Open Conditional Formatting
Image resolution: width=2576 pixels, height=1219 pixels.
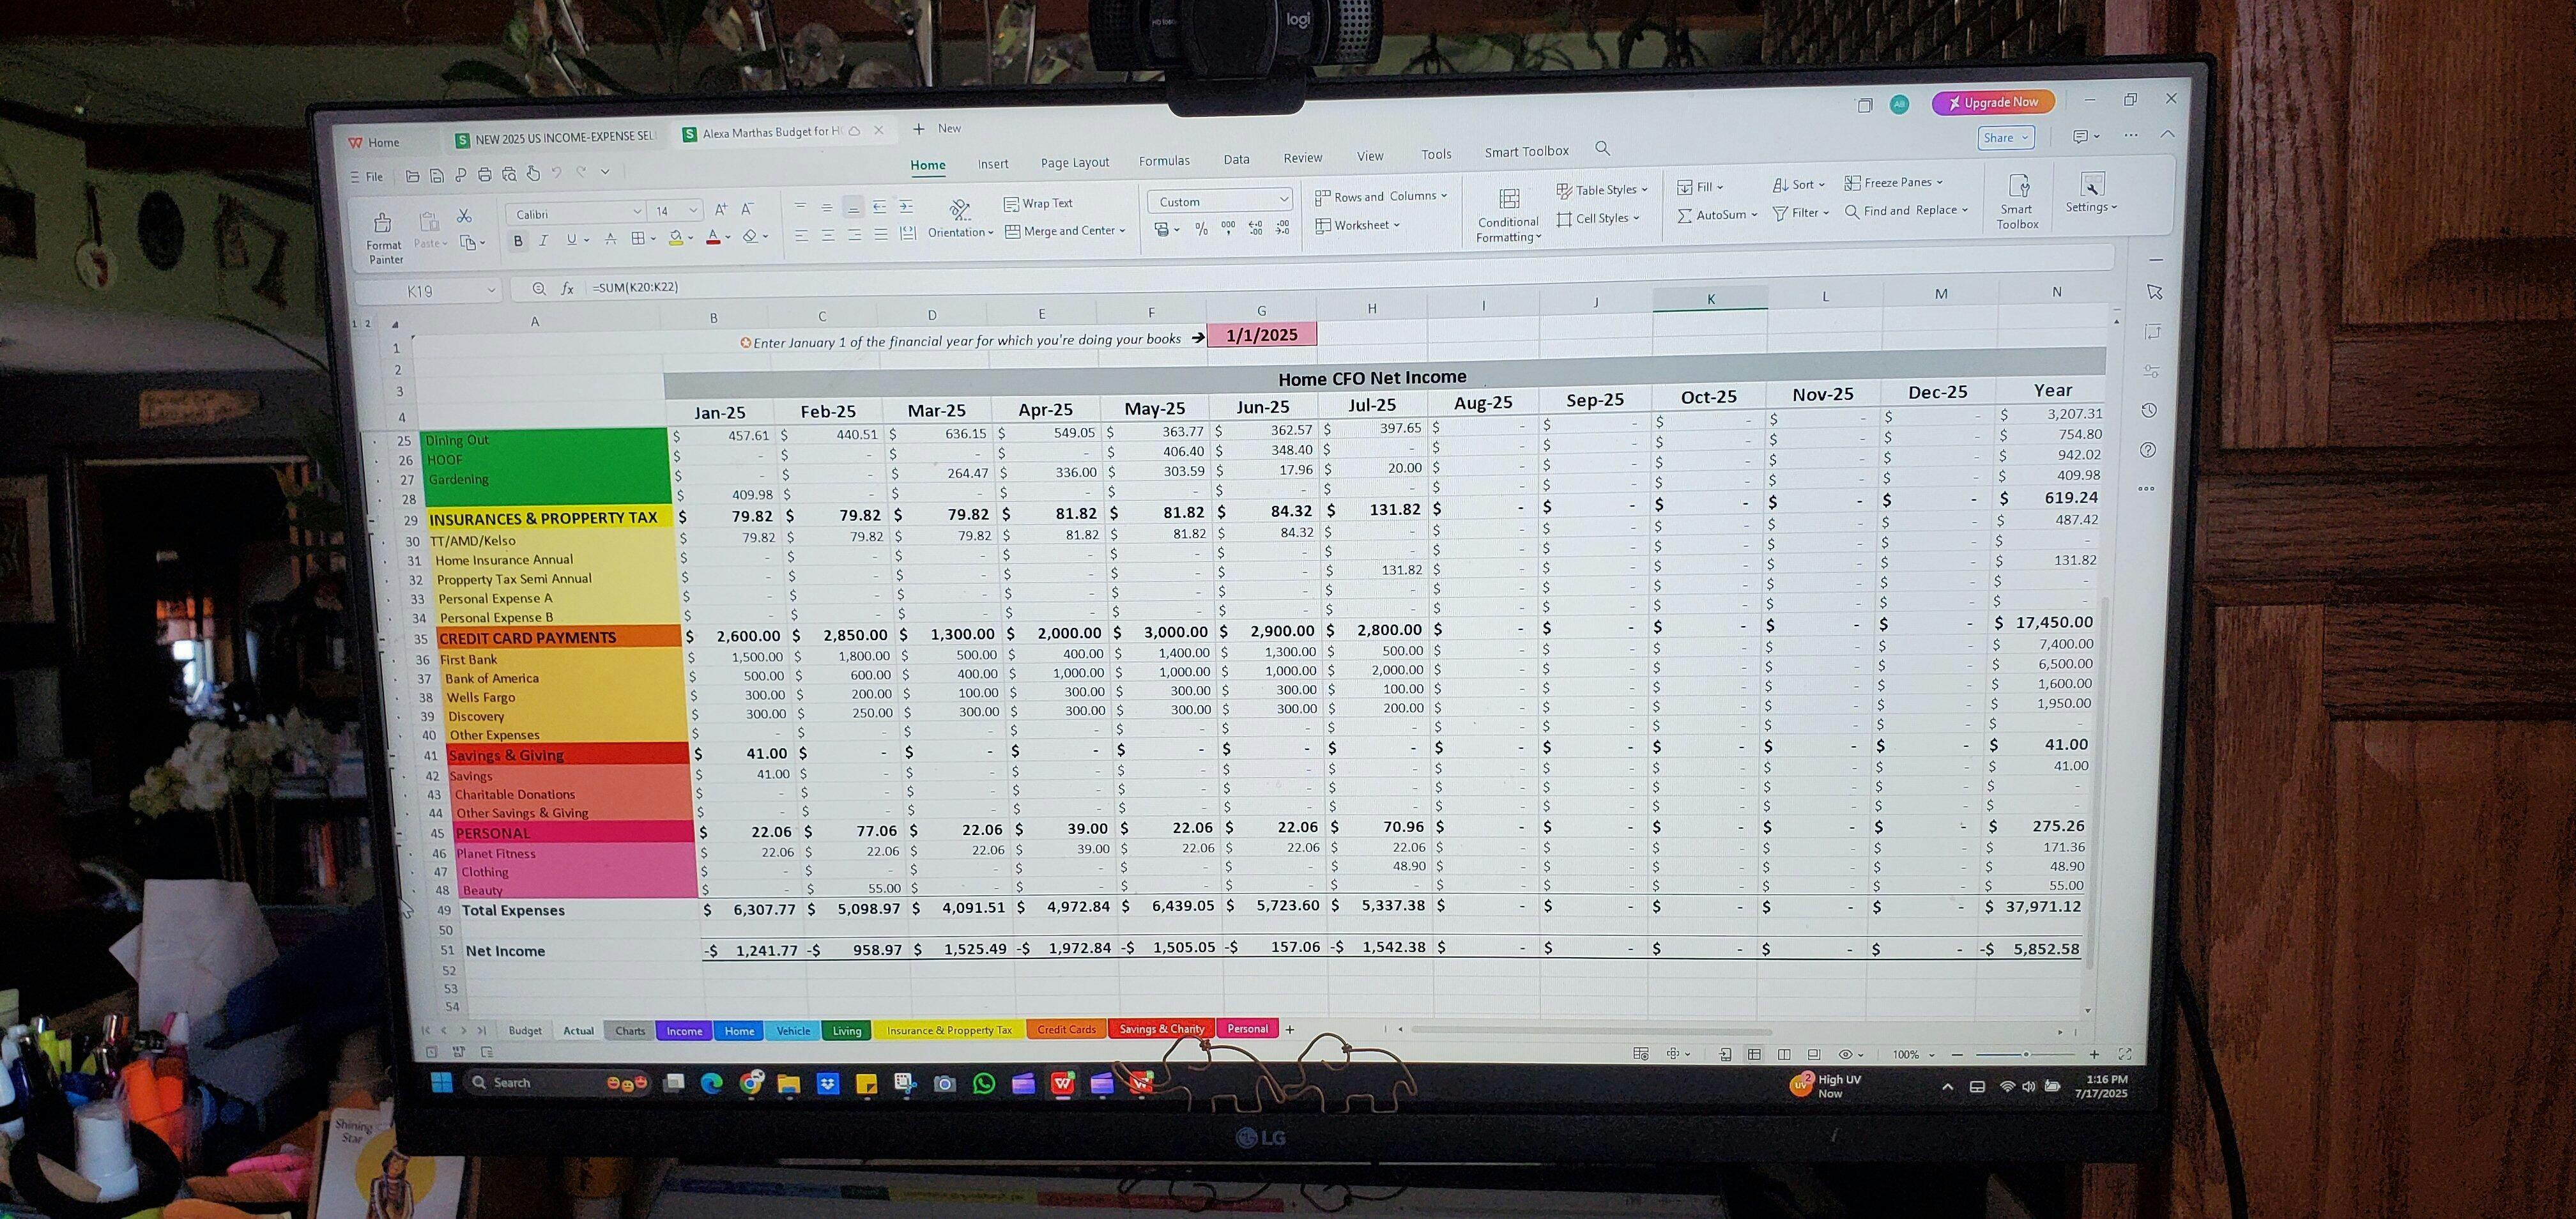click(x=1508, y=215)
